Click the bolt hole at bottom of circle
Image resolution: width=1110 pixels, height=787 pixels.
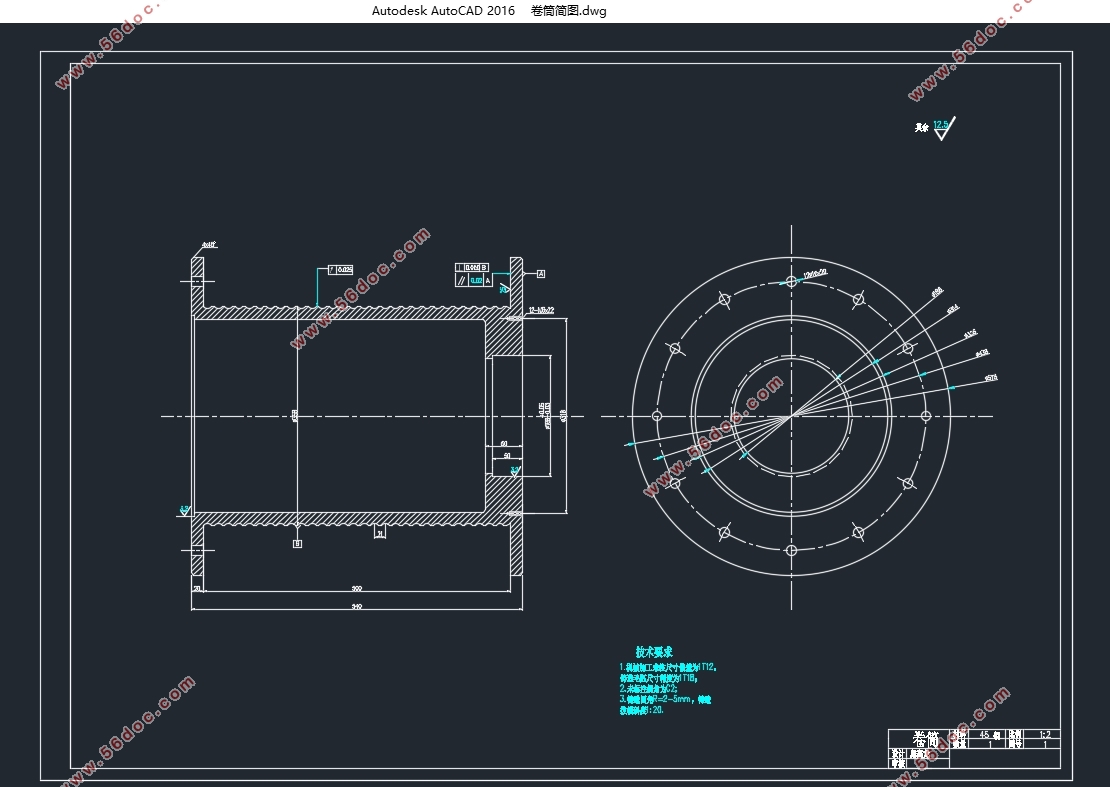(x=791, y=551)
